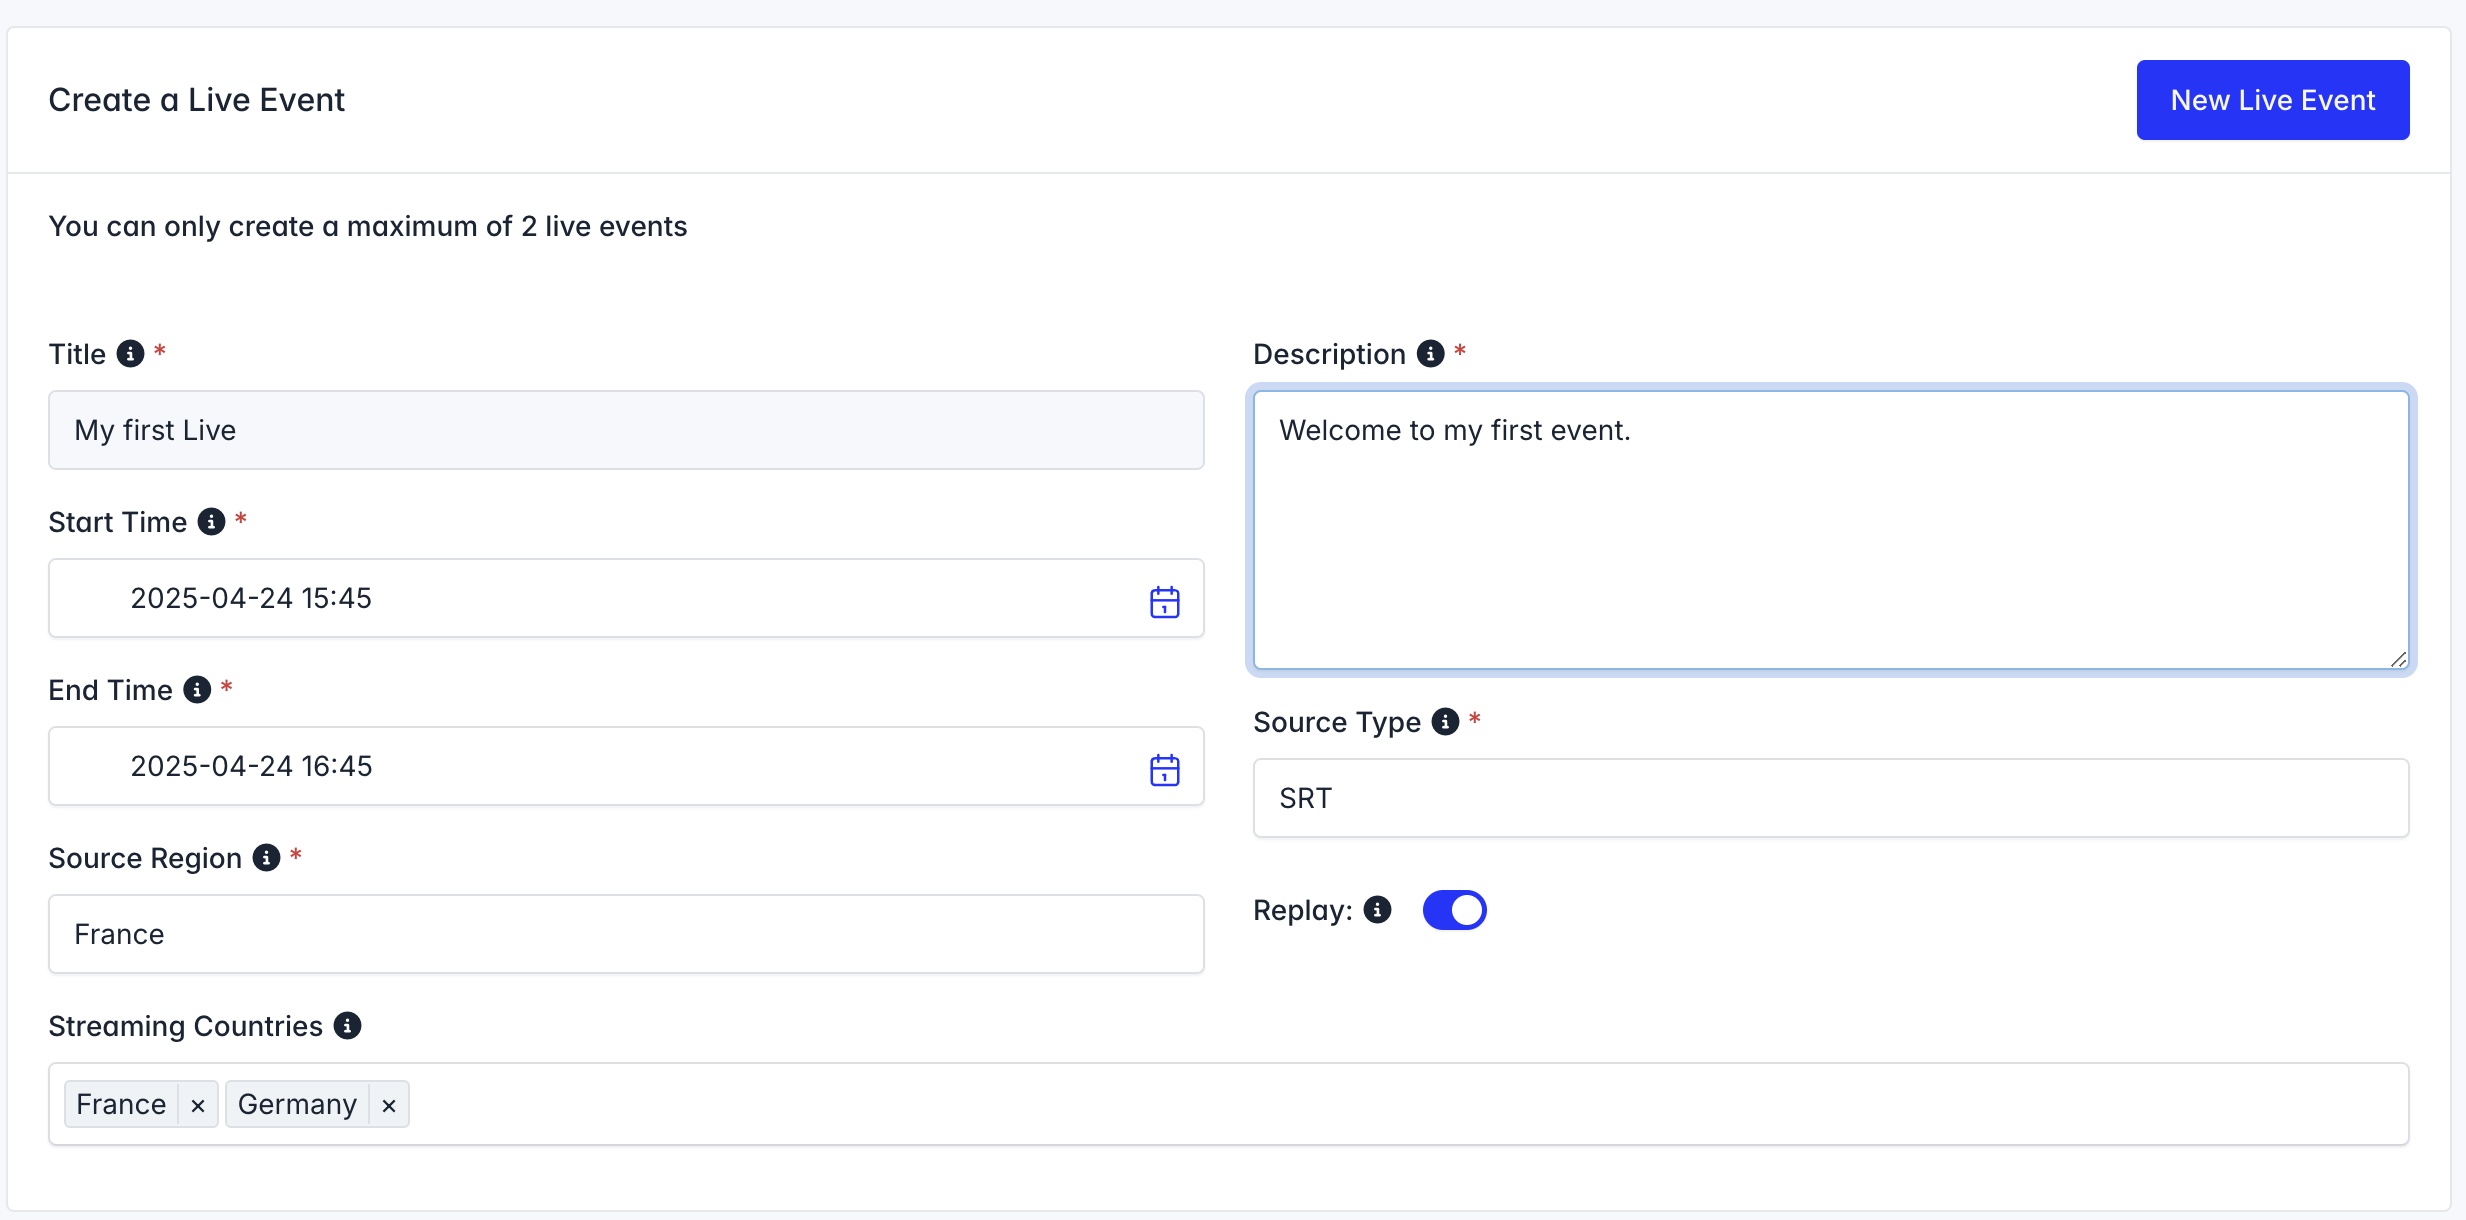Remove the Germany streaming country tag

389,1105
